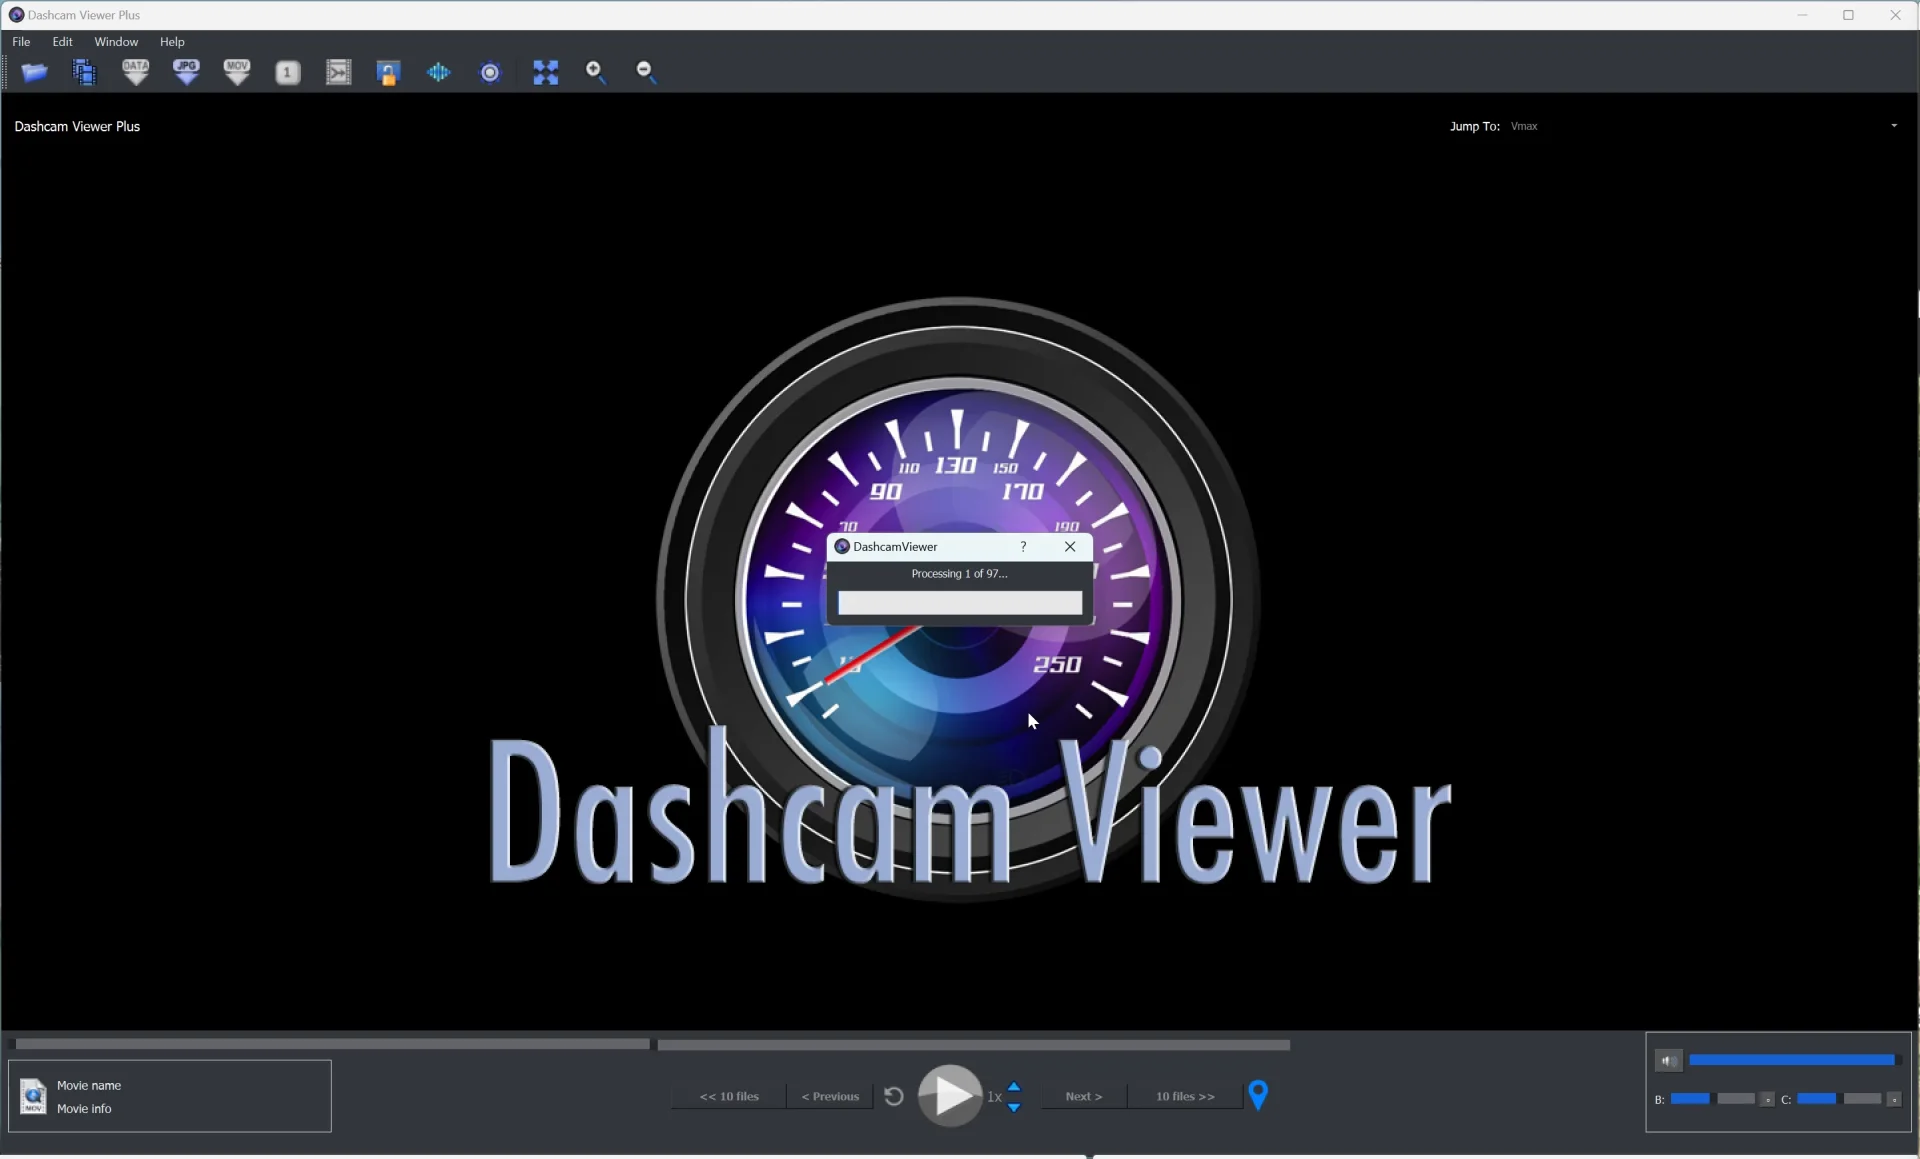Click the left playback timeline bar
The image size is (1920, 1159).
(x=332, y=1044)
